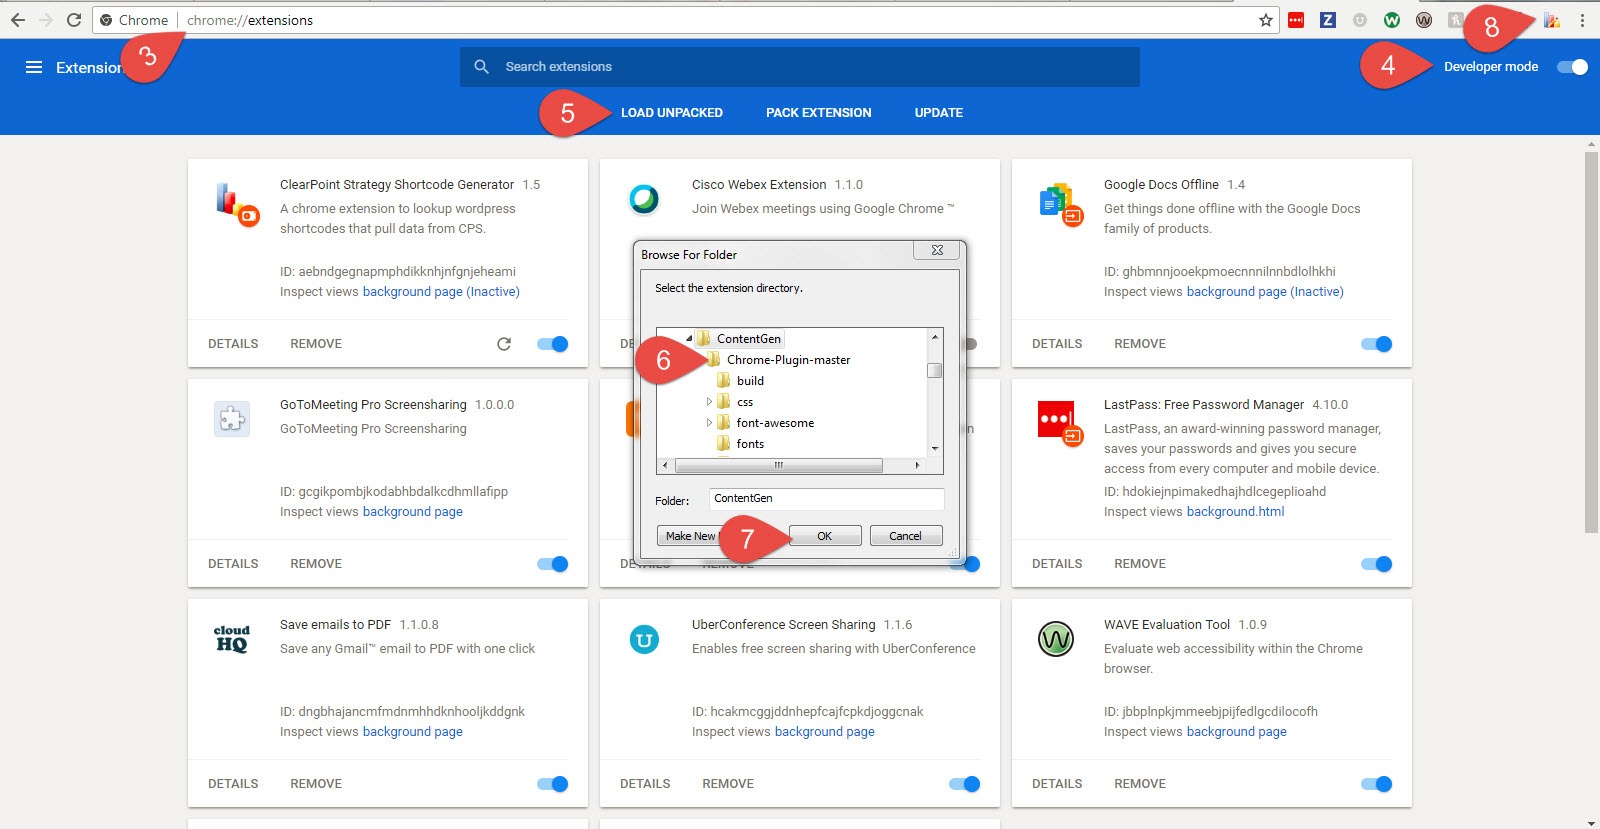1600x829 pixels.
Task: Click the site info icon in address bar
Action: click(106, 20)
